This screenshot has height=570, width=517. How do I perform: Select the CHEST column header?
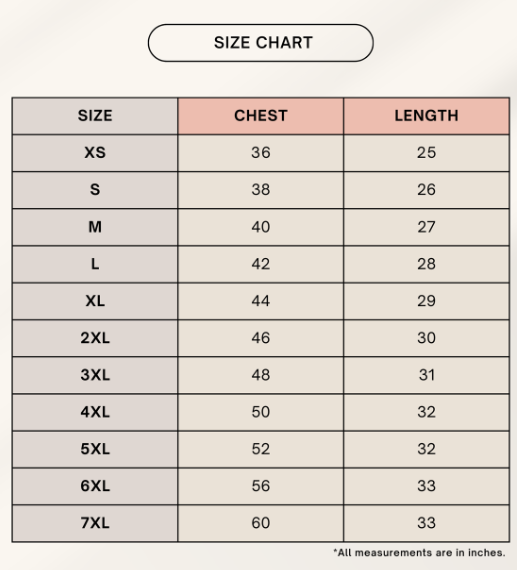tap(261, 116)
